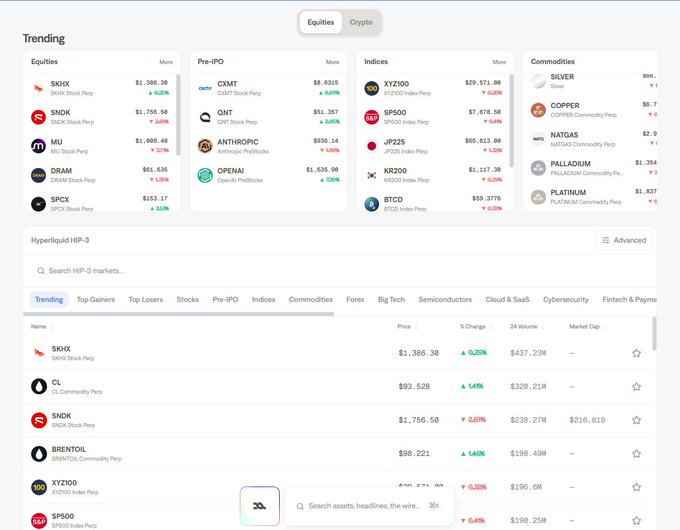The image size is (680, 530).
Task: Click the CXMT logo icon
Action: coord(205,88)
